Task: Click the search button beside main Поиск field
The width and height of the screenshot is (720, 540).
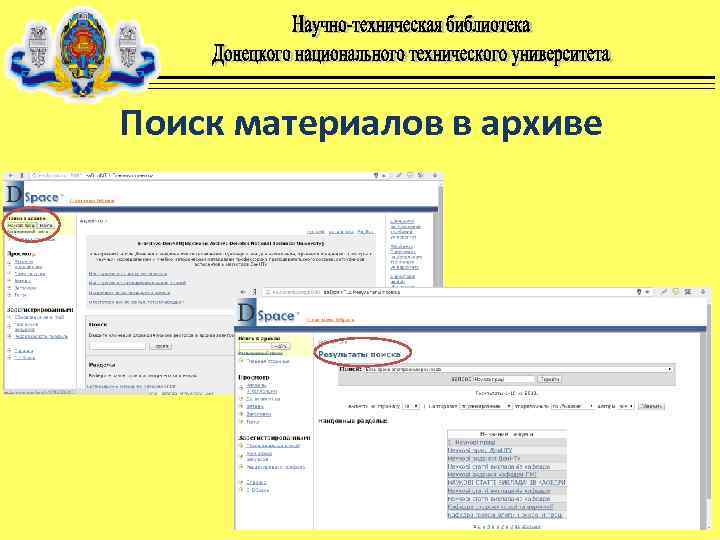Action: point(161,346)
